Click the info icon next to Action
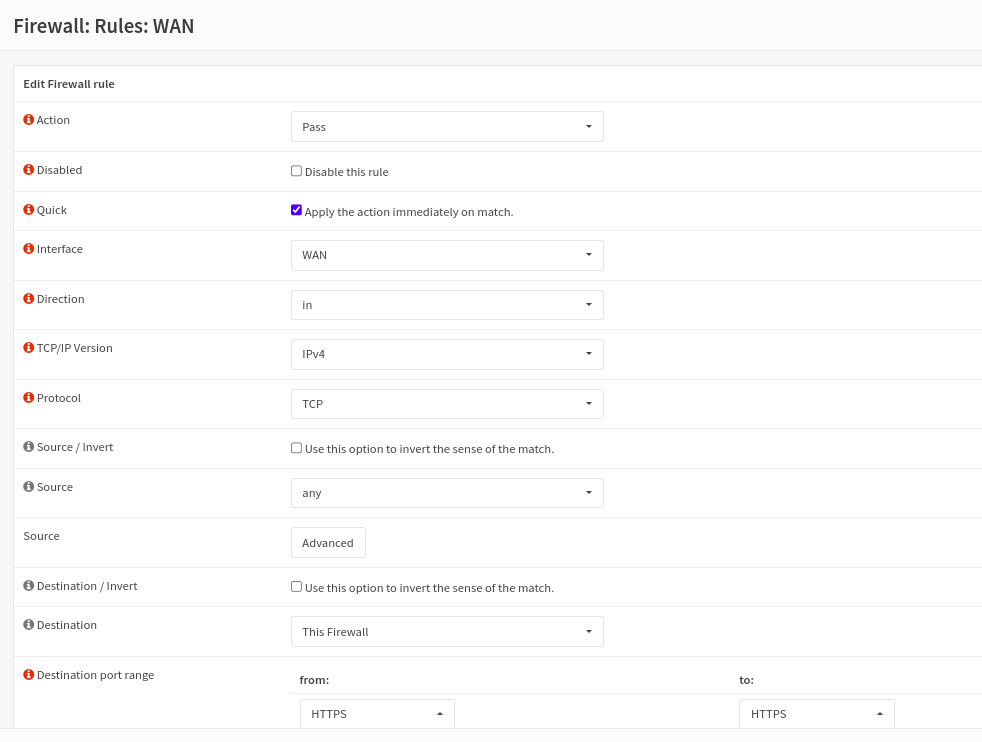982x742 pixels. (28, 119)
